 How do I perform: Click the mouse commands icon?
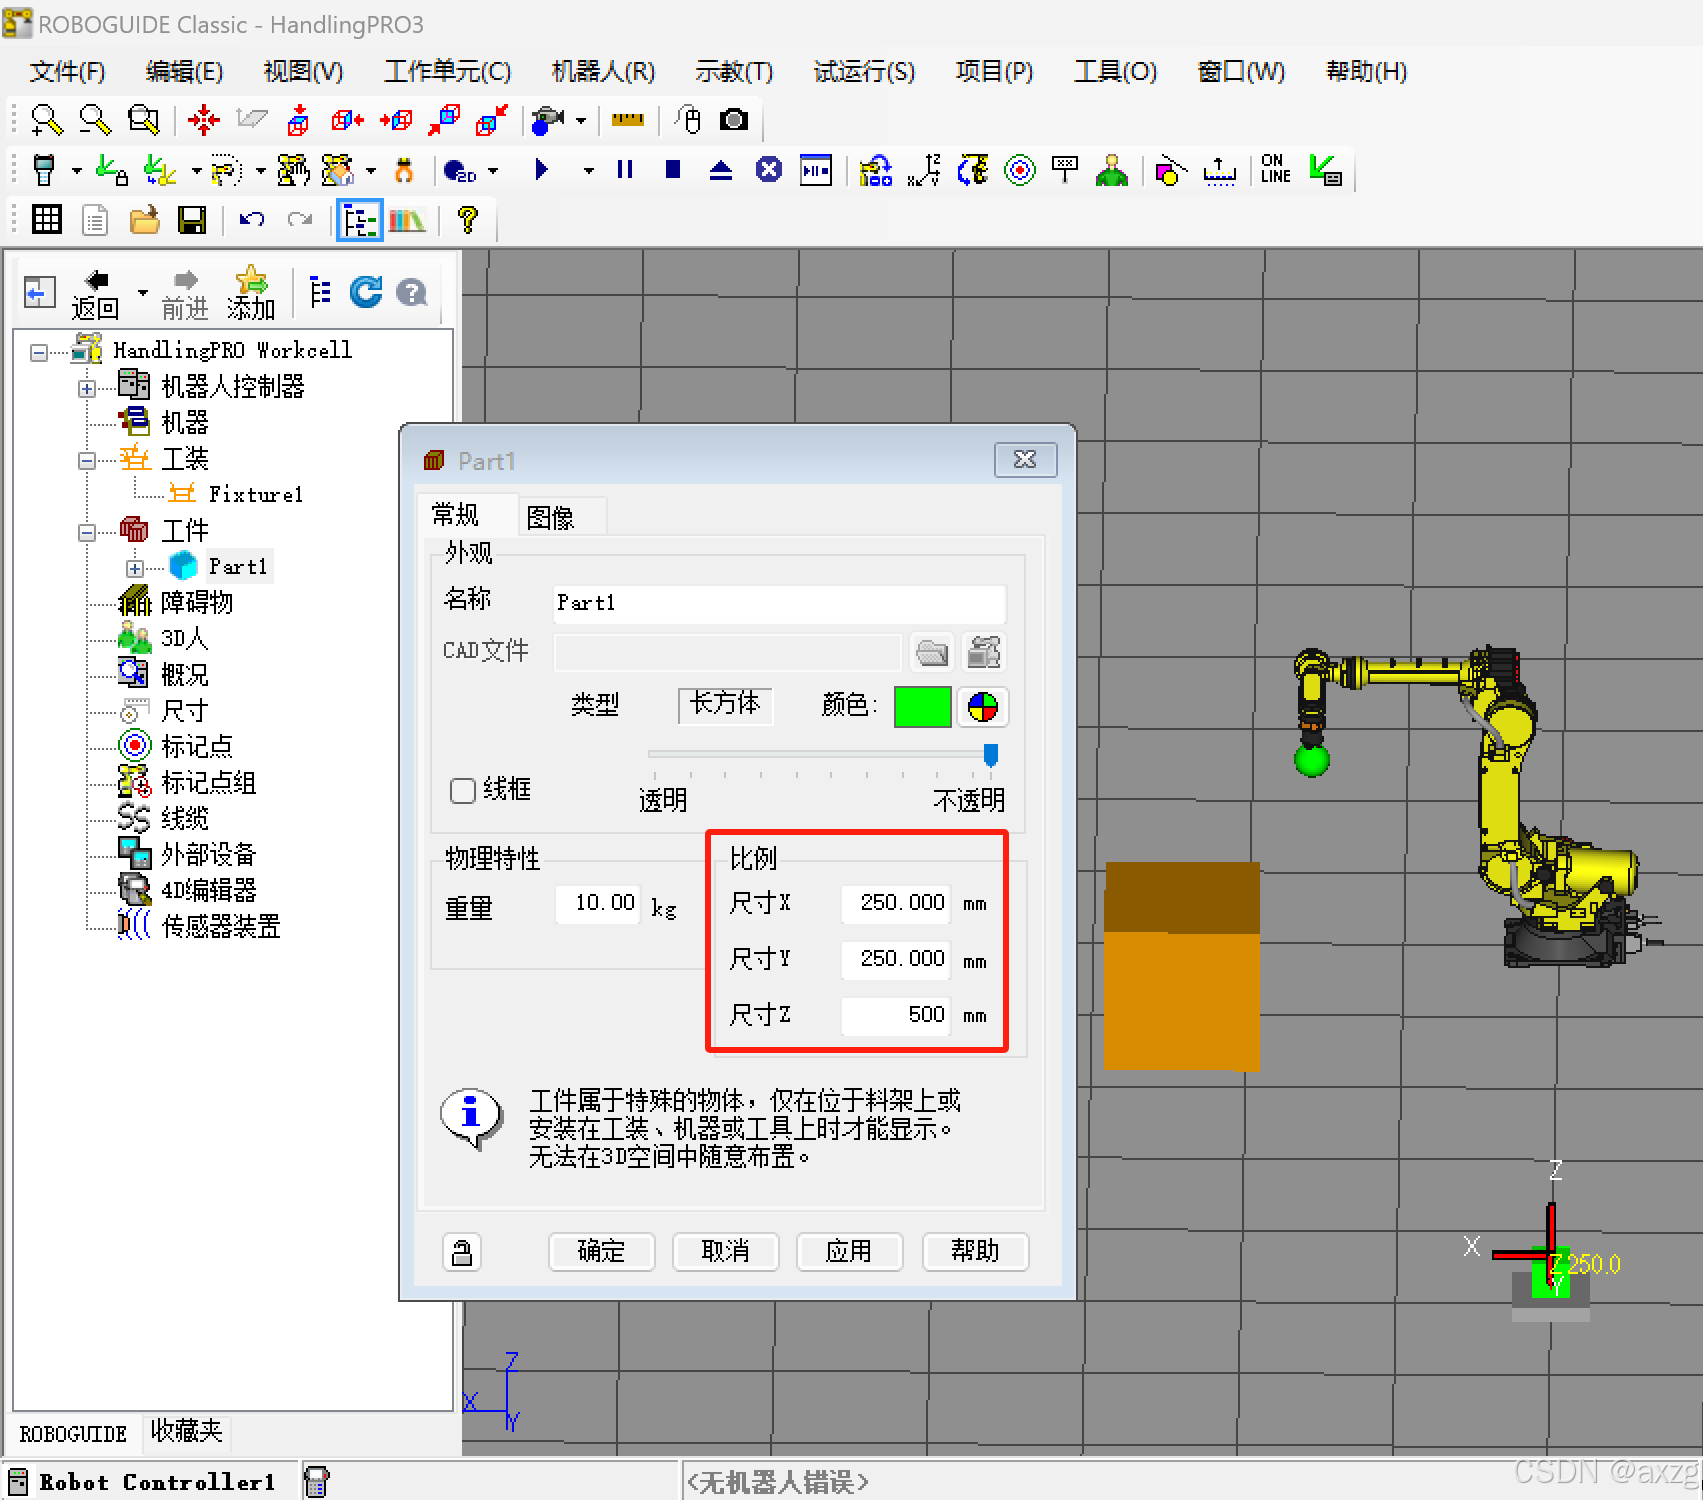coord(687,120)
